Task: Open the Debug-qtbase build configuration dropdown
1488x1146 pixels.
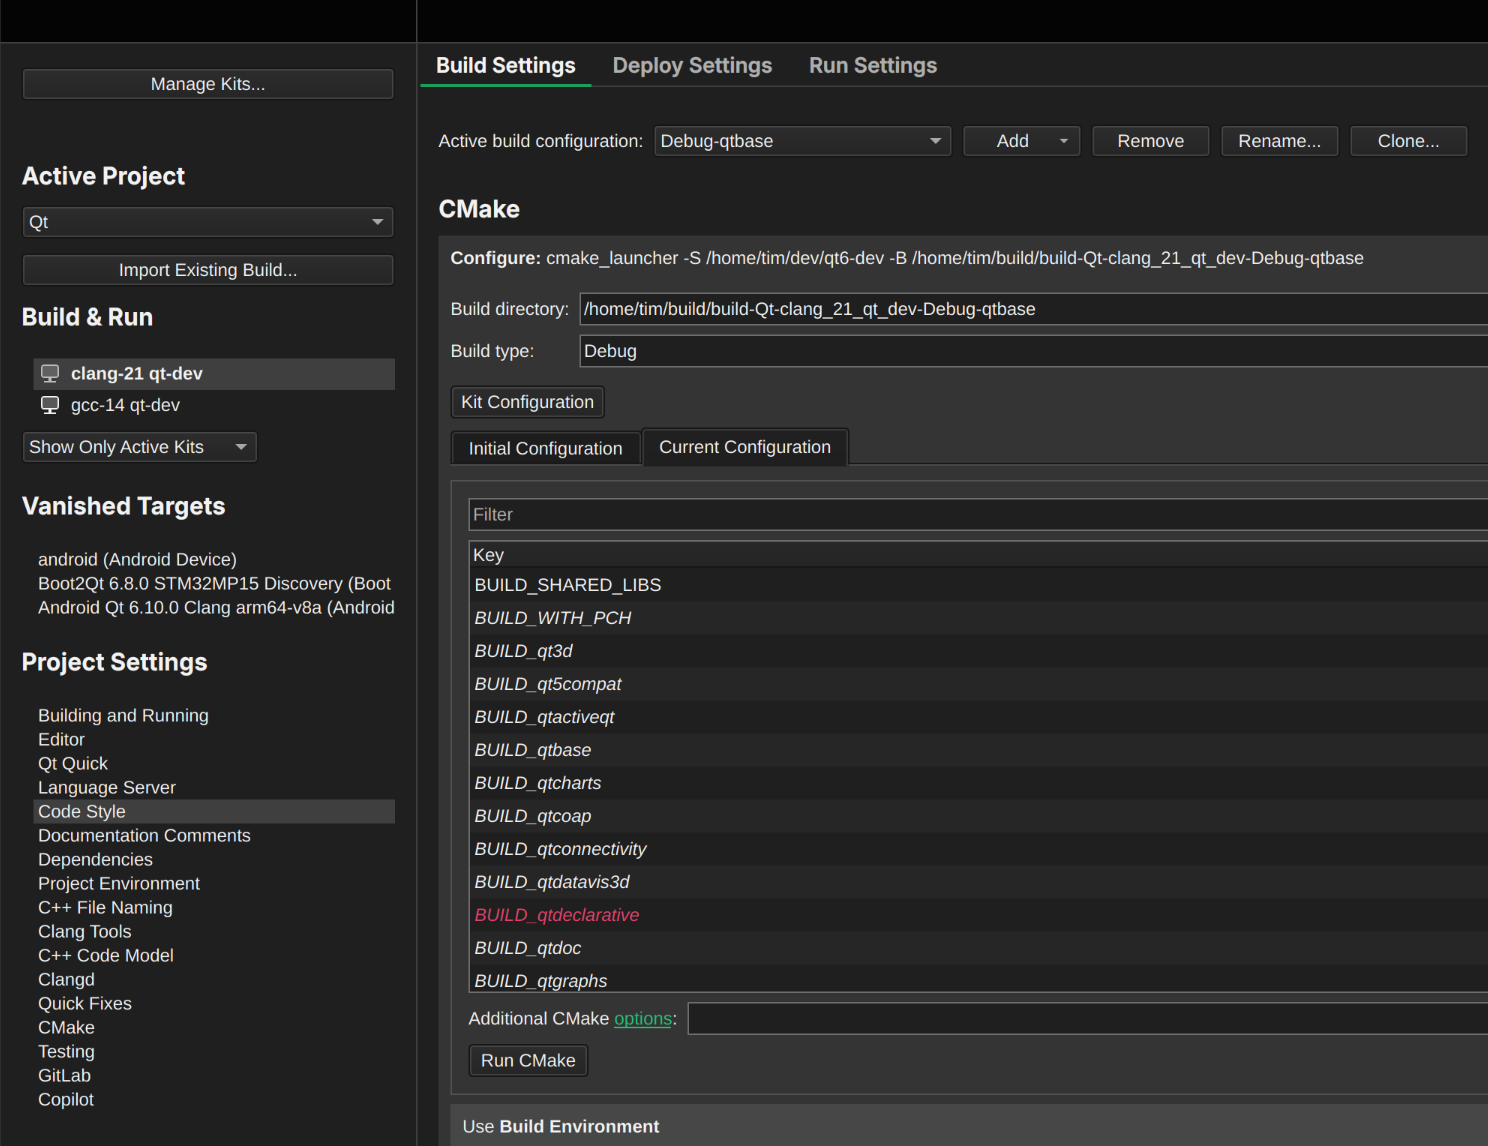Action: 802,141
